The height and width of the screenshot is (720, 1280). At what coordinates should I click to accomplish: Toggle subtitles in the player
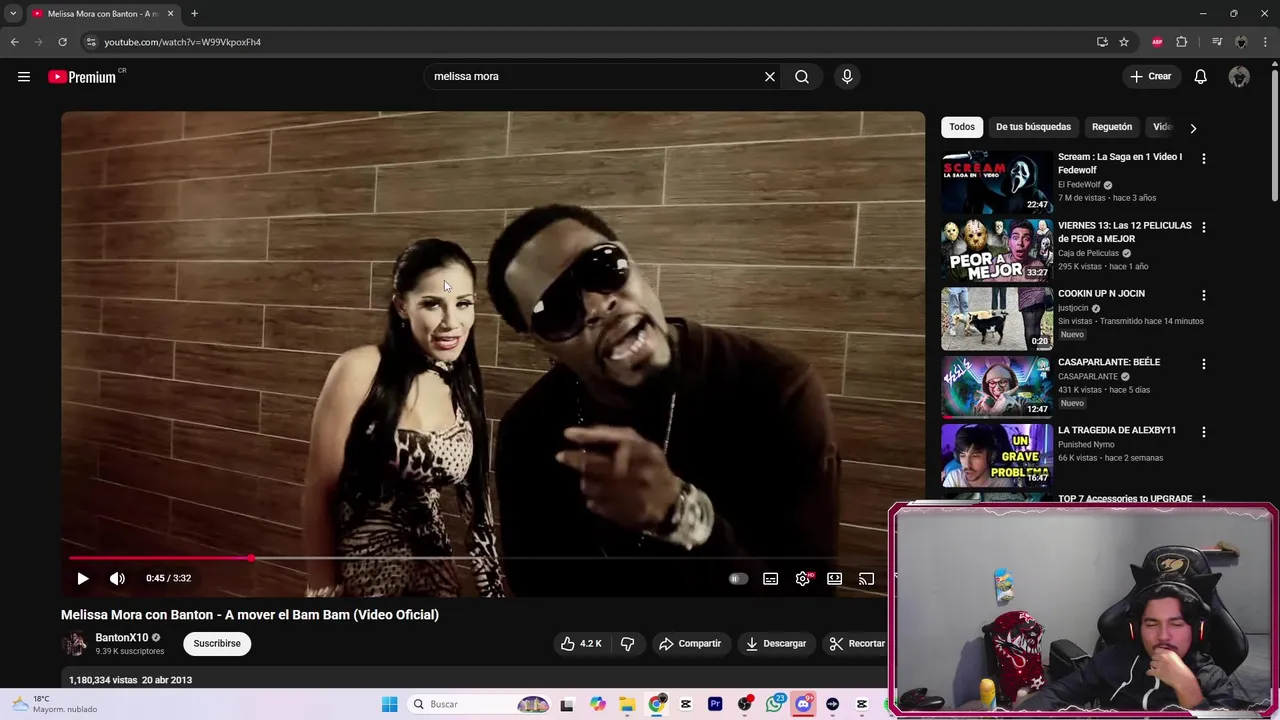771,578
